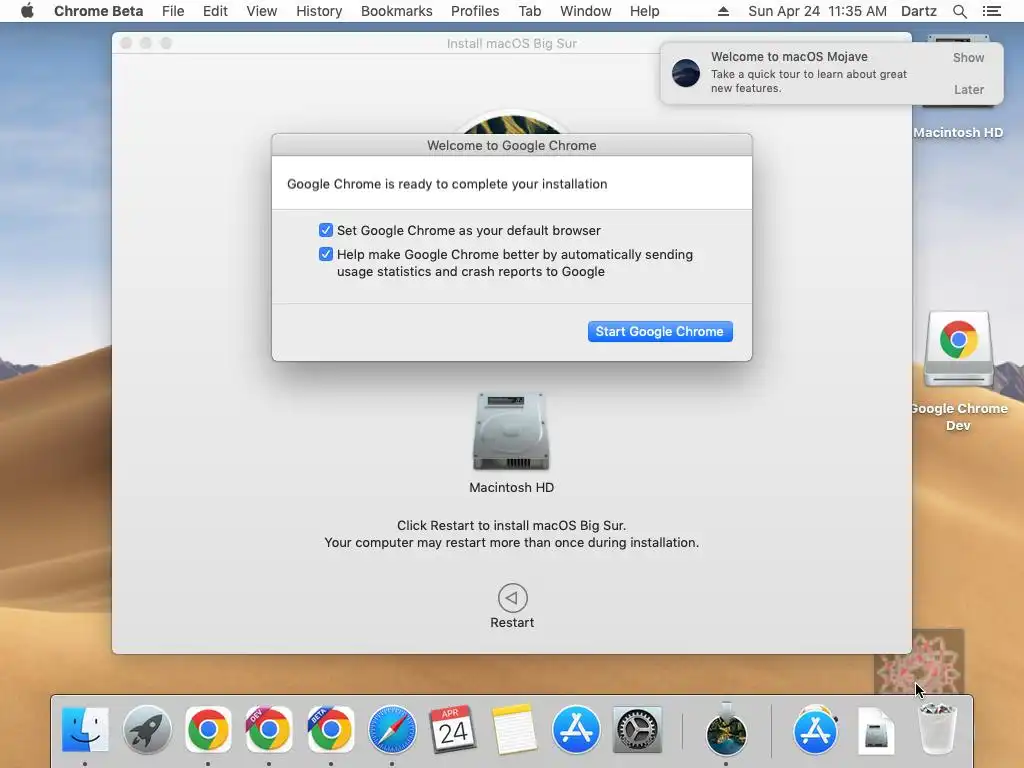
Task: Click the Restart arrow icon in installer
Action: (x=512, y=598)
